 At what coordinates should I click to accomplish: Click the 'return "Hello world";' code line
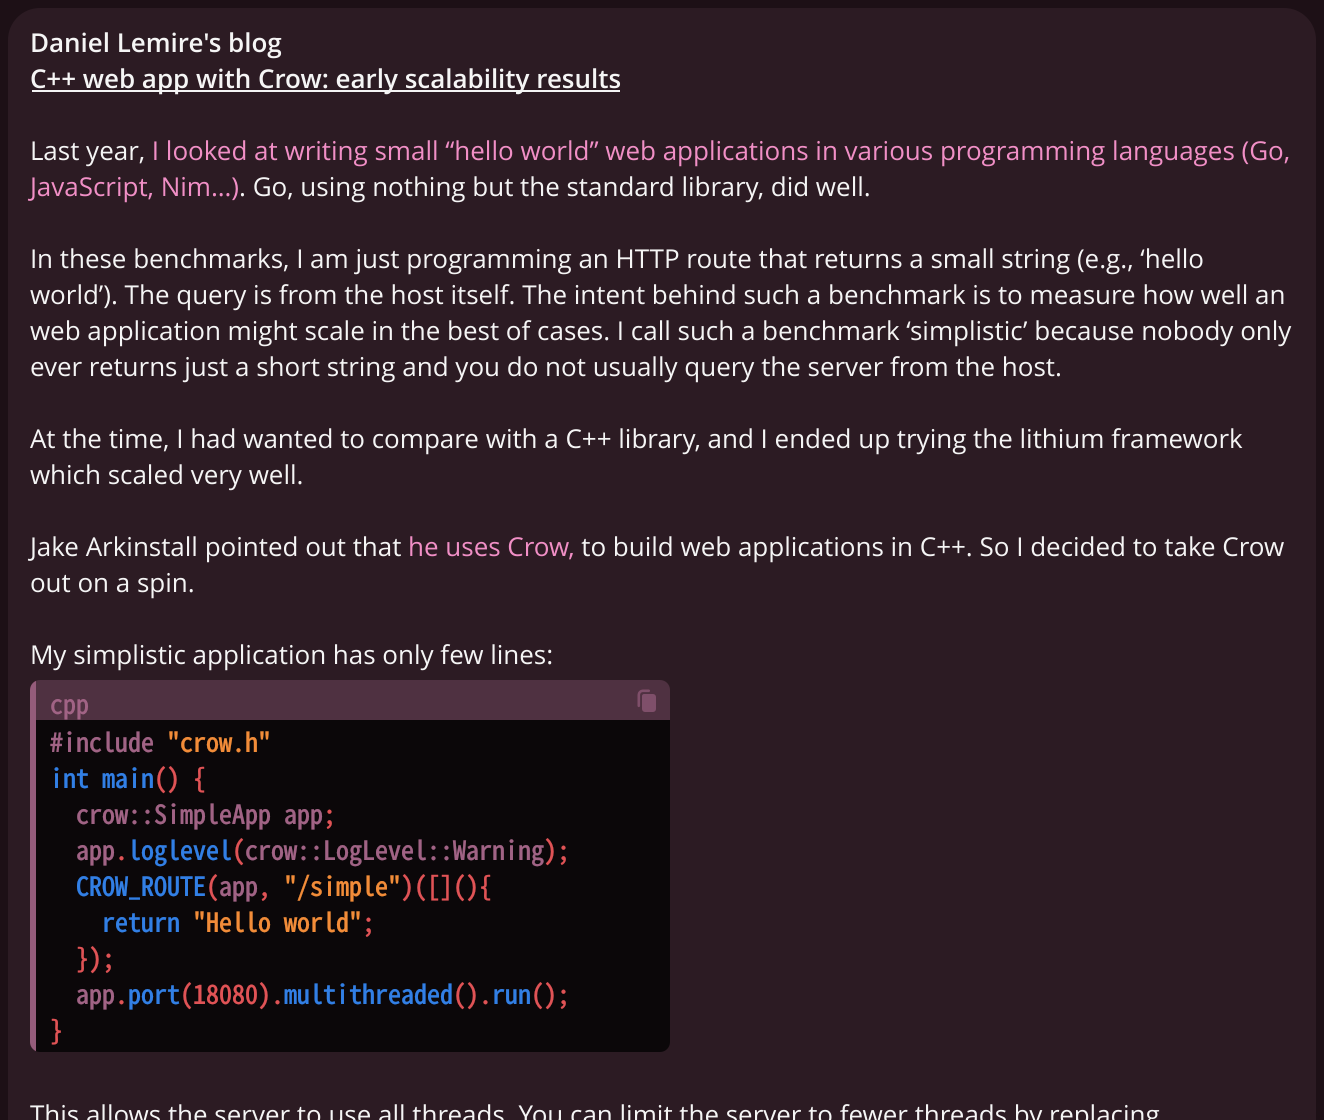pyautogui.click(x=238, y=923)
